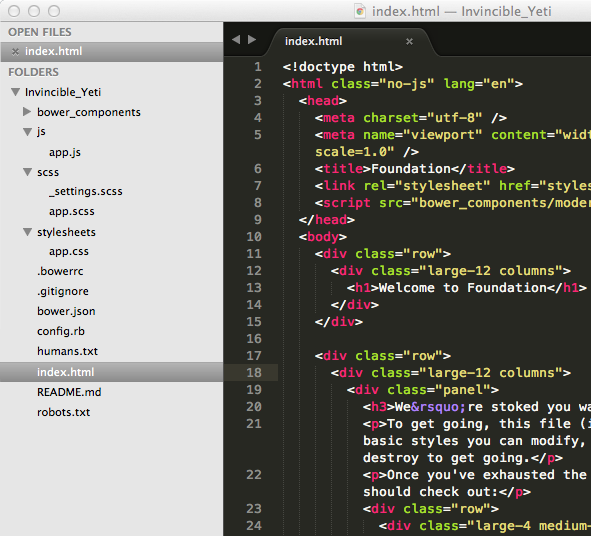Click the div class panel line

pos(423,390)
